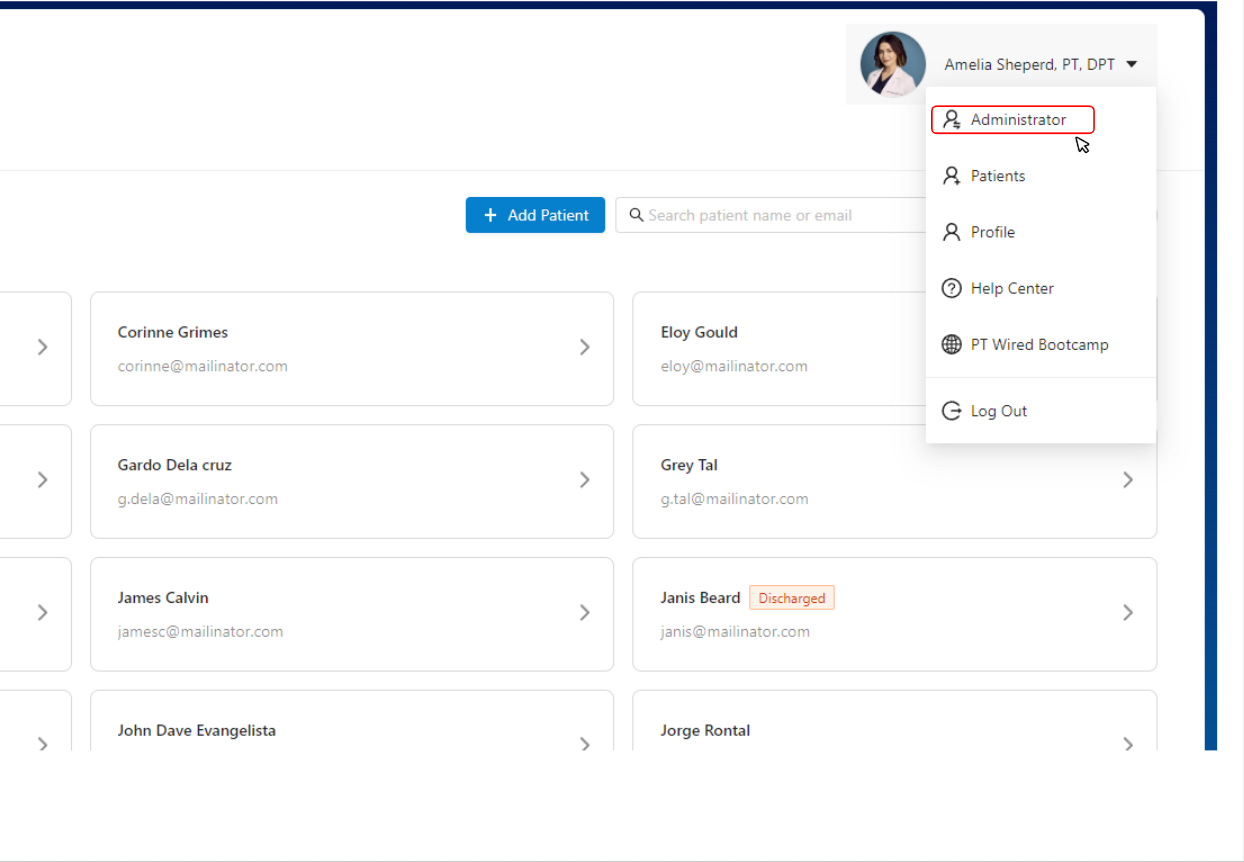Image resolution: width=1244 pixels, height=862 pixels.
Task: Open John Dave Evangelista patient card
Action: point(350,730)
